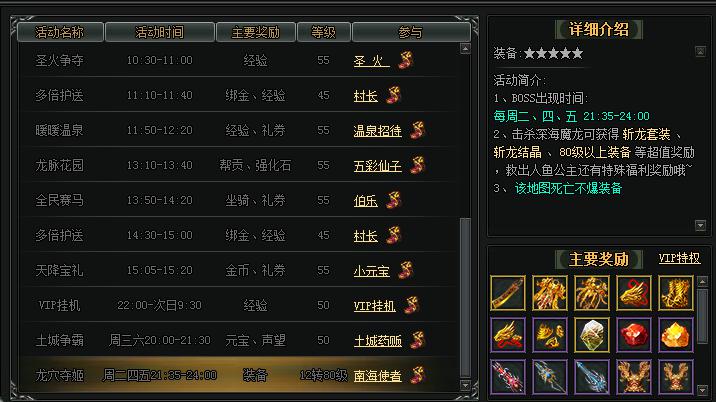Select the 全民赛马 activity row
The image size is (716, 402).
[x=237, y=200]
